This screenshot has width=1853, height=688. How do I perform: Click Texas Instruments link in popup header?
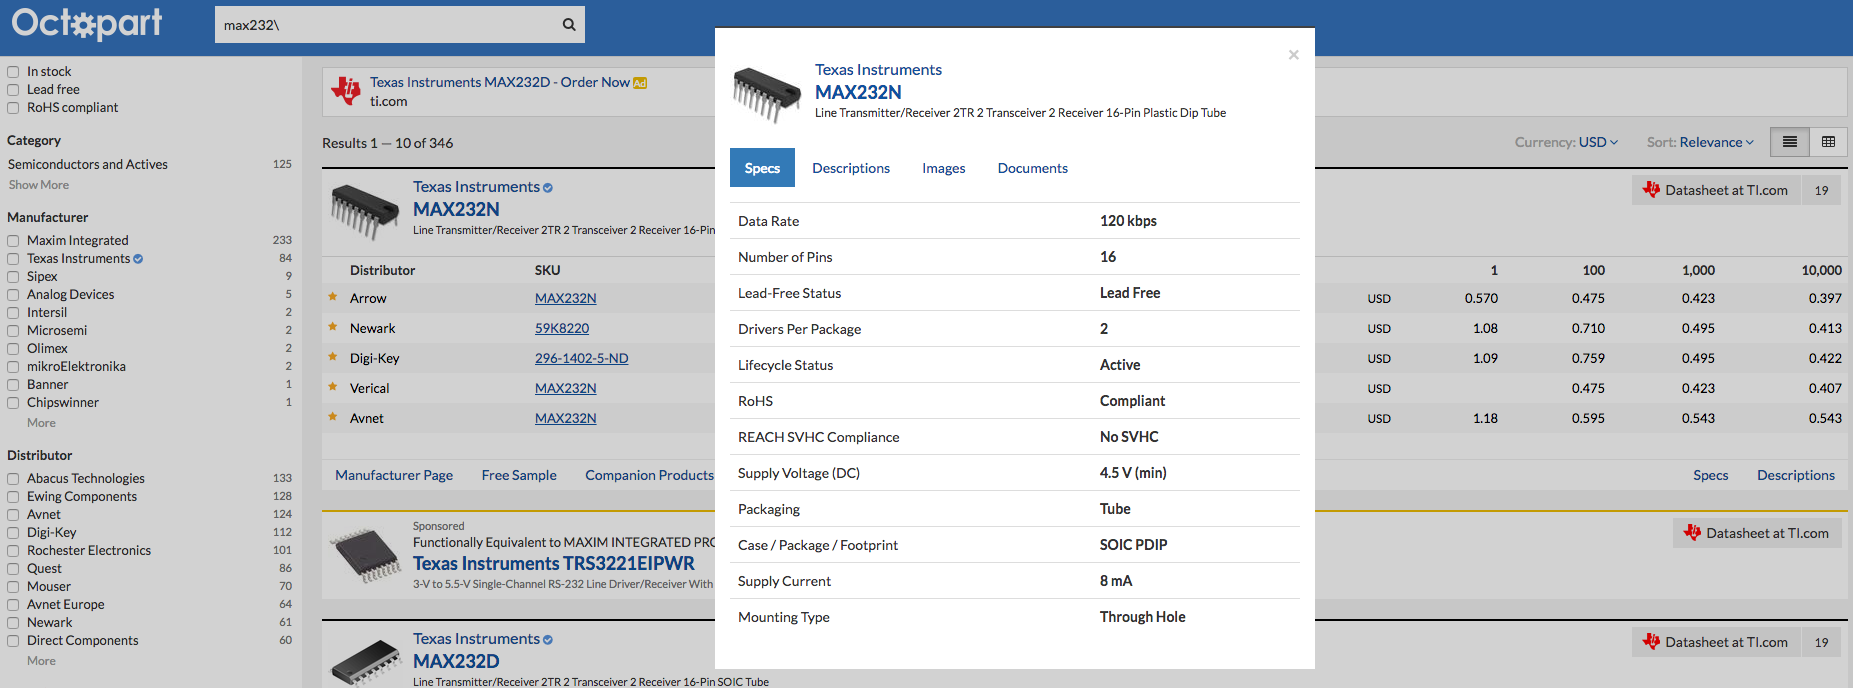point(878,70)
